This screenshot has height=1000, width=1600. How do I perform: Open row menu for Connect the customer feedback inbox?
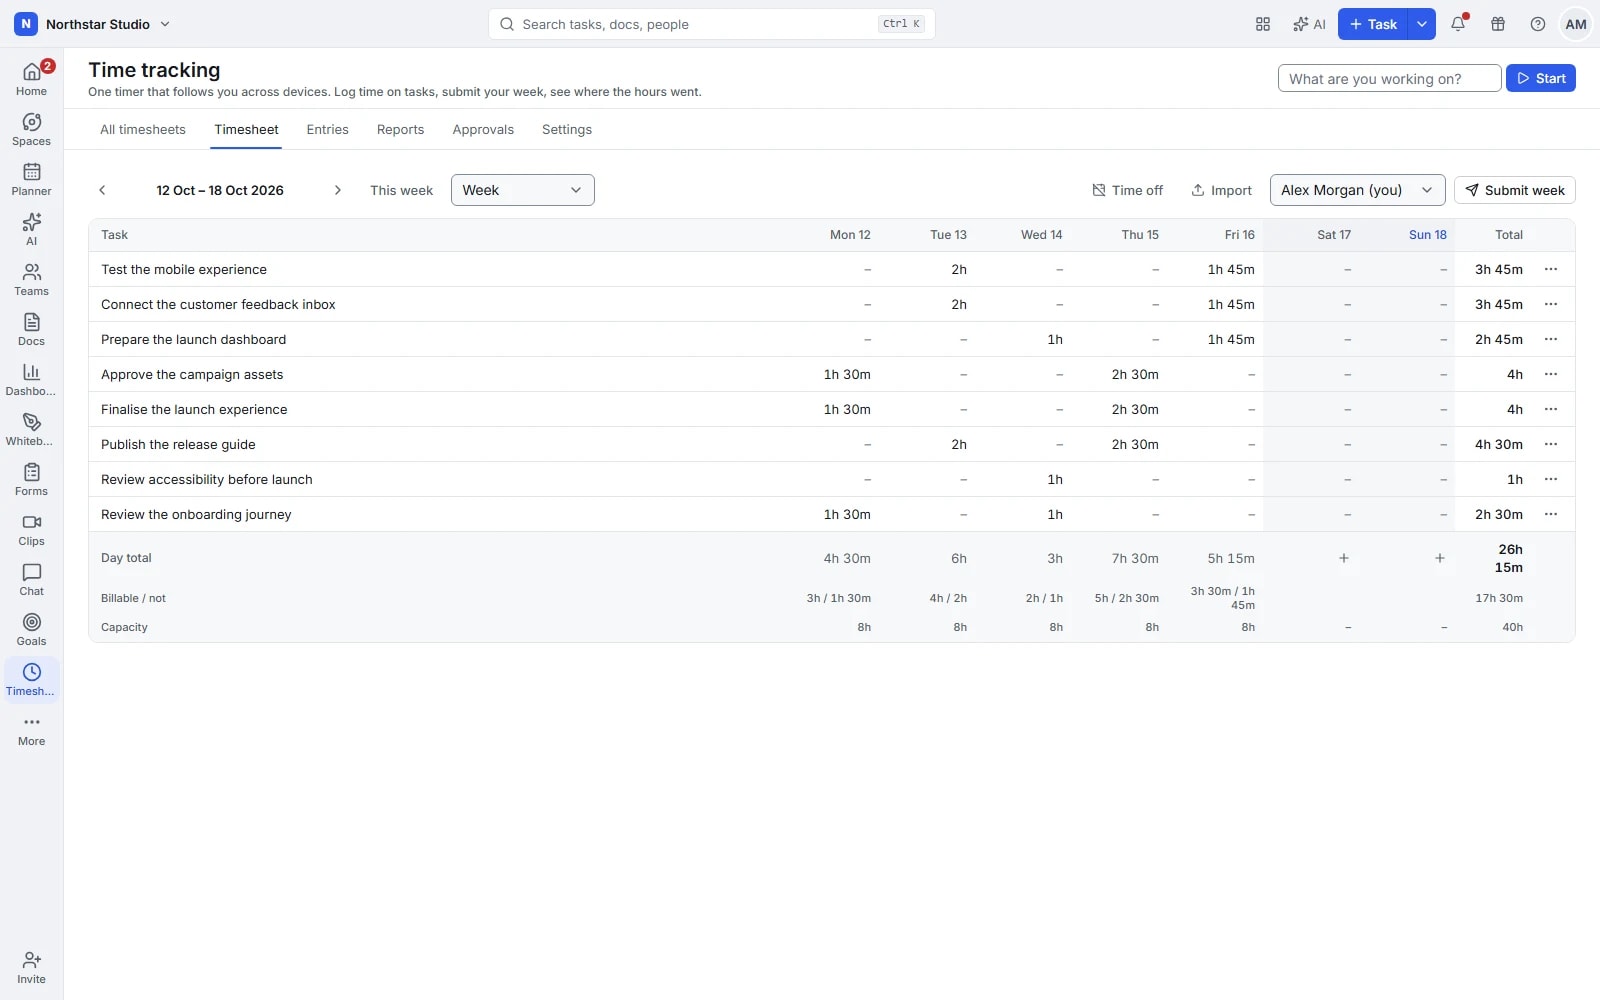pos(1551,304)
